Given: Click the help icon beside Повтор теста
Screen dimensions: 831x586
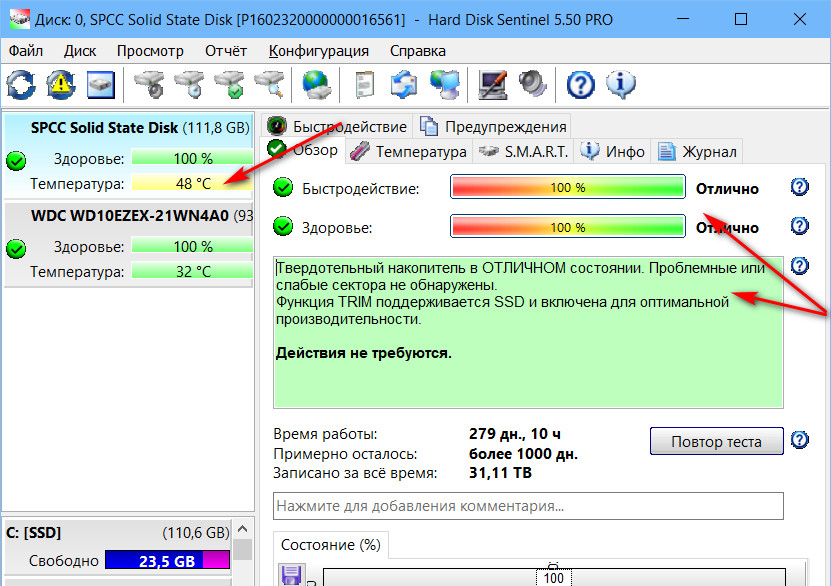Looking at the screenshot, I should pos(800,441).
